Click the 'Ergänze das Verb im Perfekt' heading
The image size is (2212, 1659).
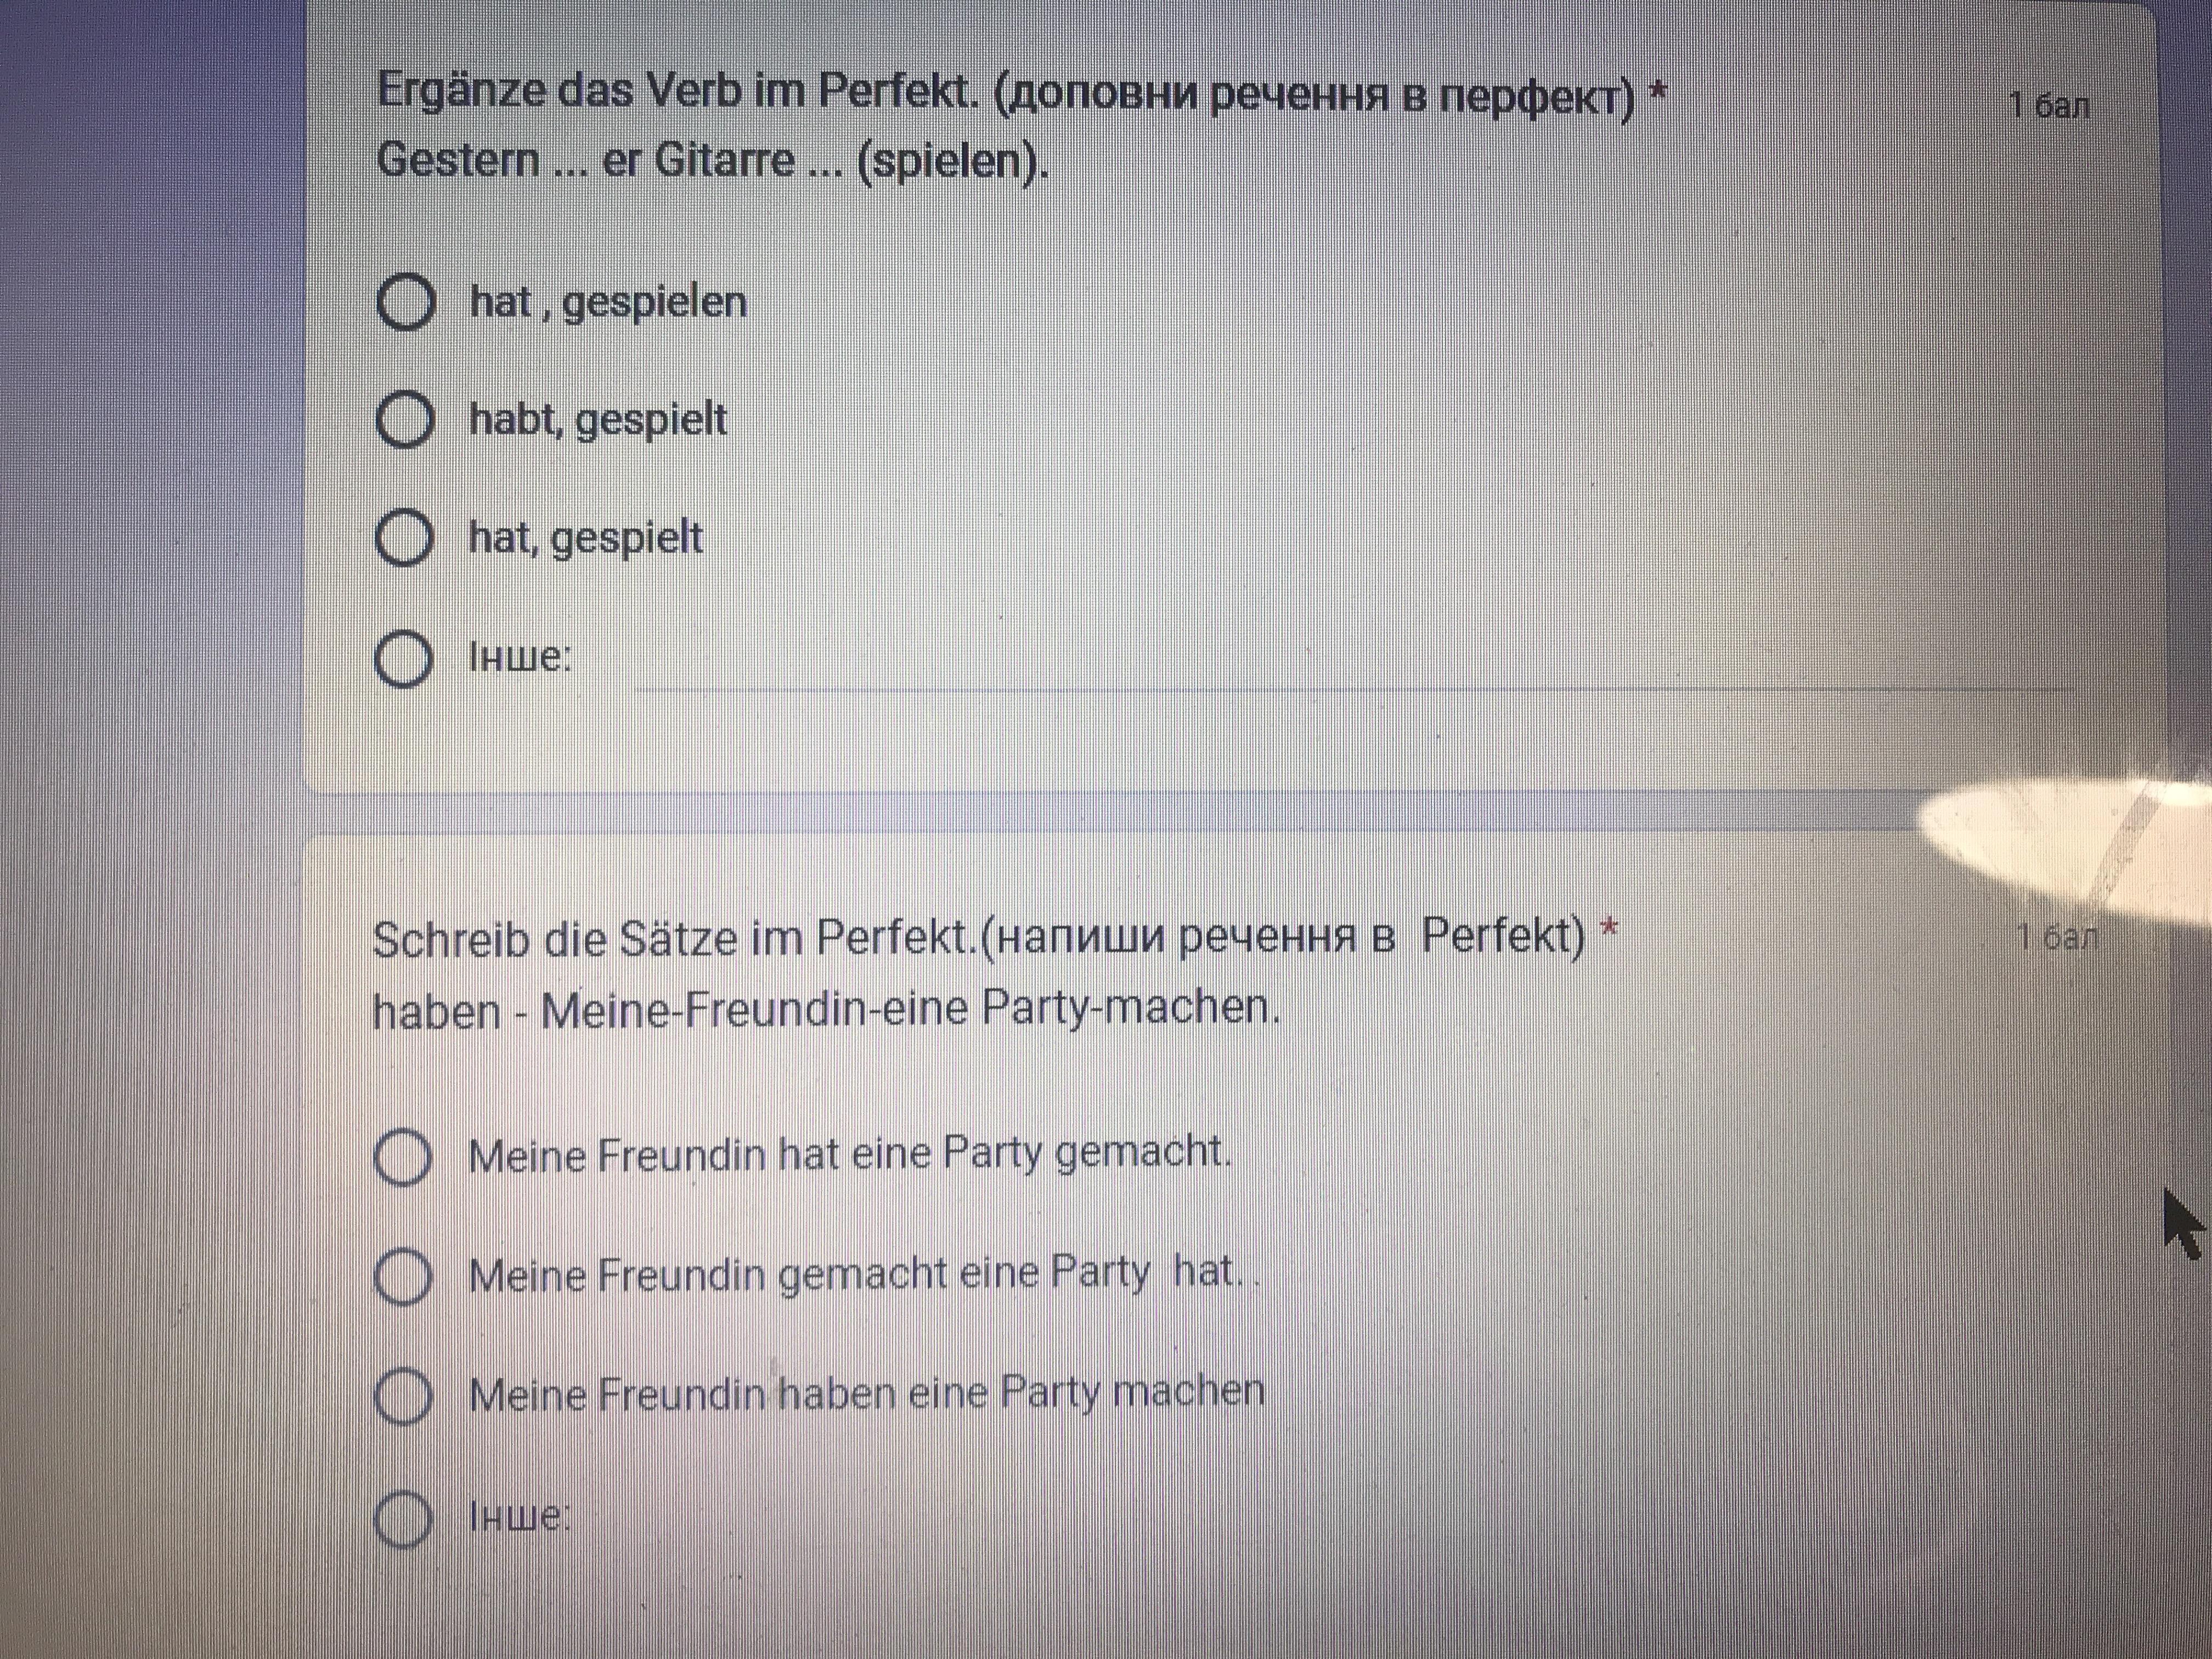tap(1006, 94)
